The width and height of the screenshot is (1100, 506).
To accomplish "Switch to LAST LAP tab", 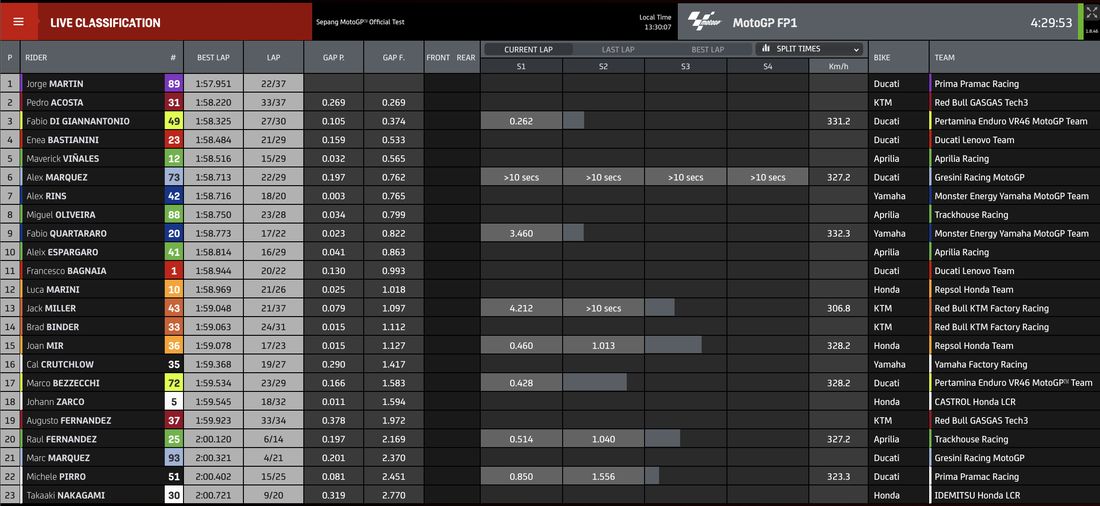I will (x=618, y=50).
